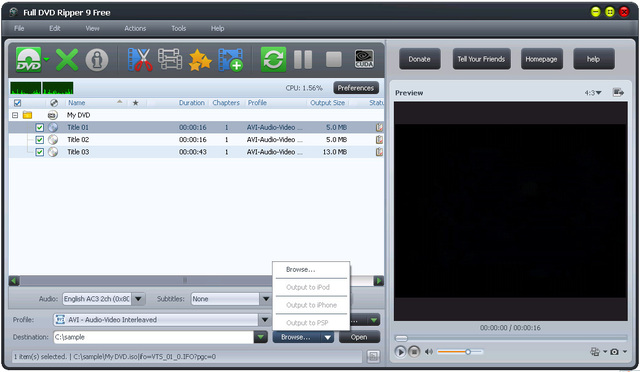Toggle the CUDA acceleration icon
This screenshot has width=640, height=372.
(364, 60)
